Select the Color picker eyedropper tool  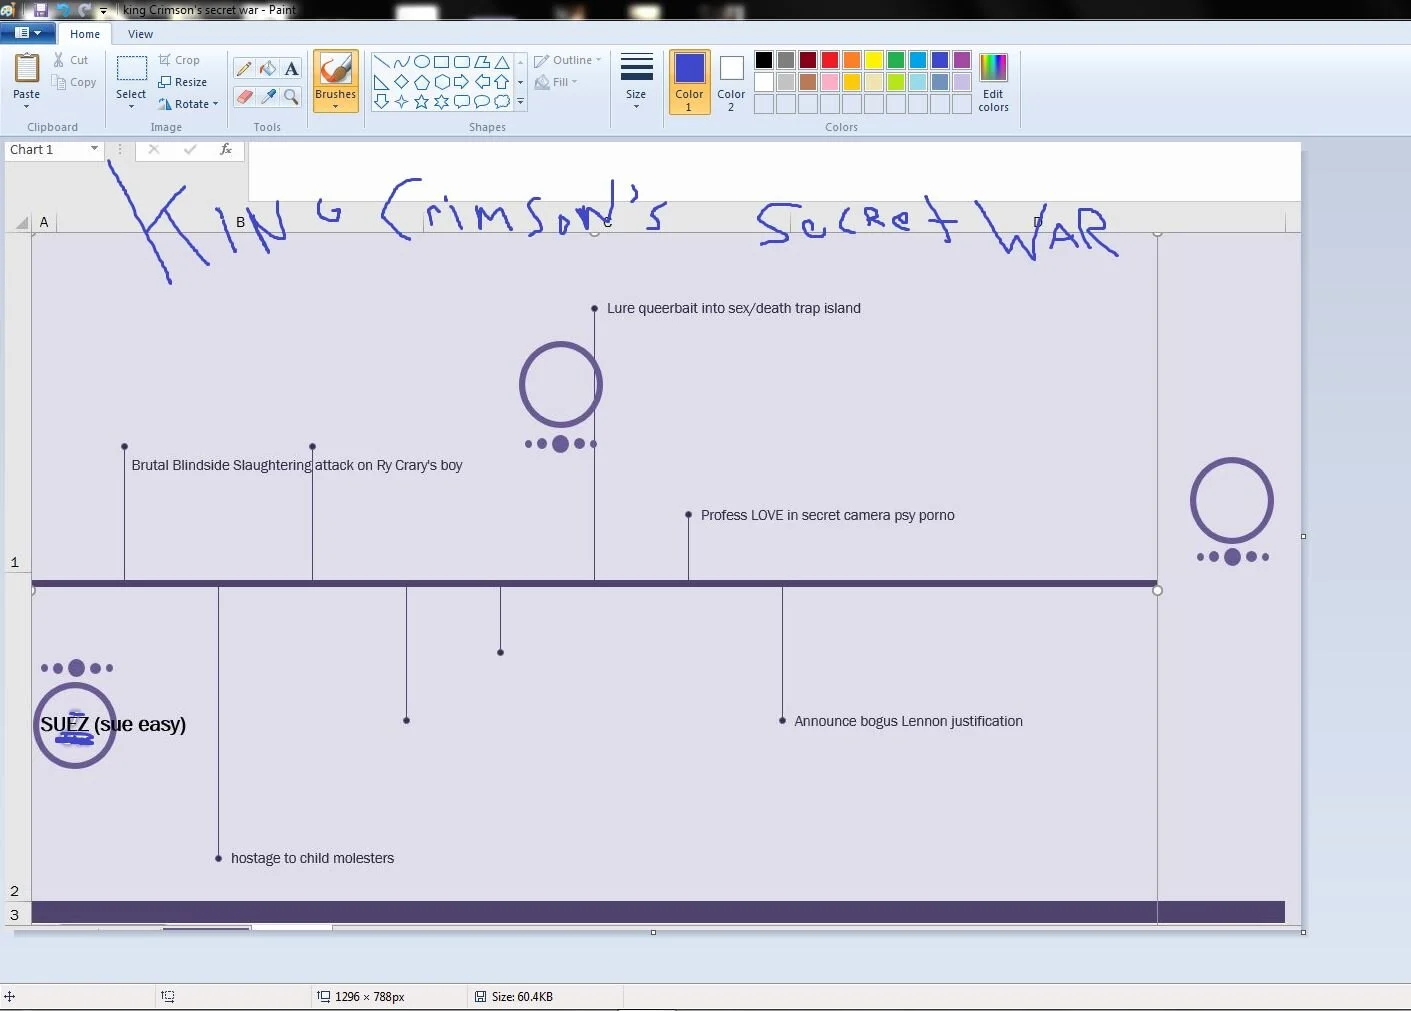268,97
